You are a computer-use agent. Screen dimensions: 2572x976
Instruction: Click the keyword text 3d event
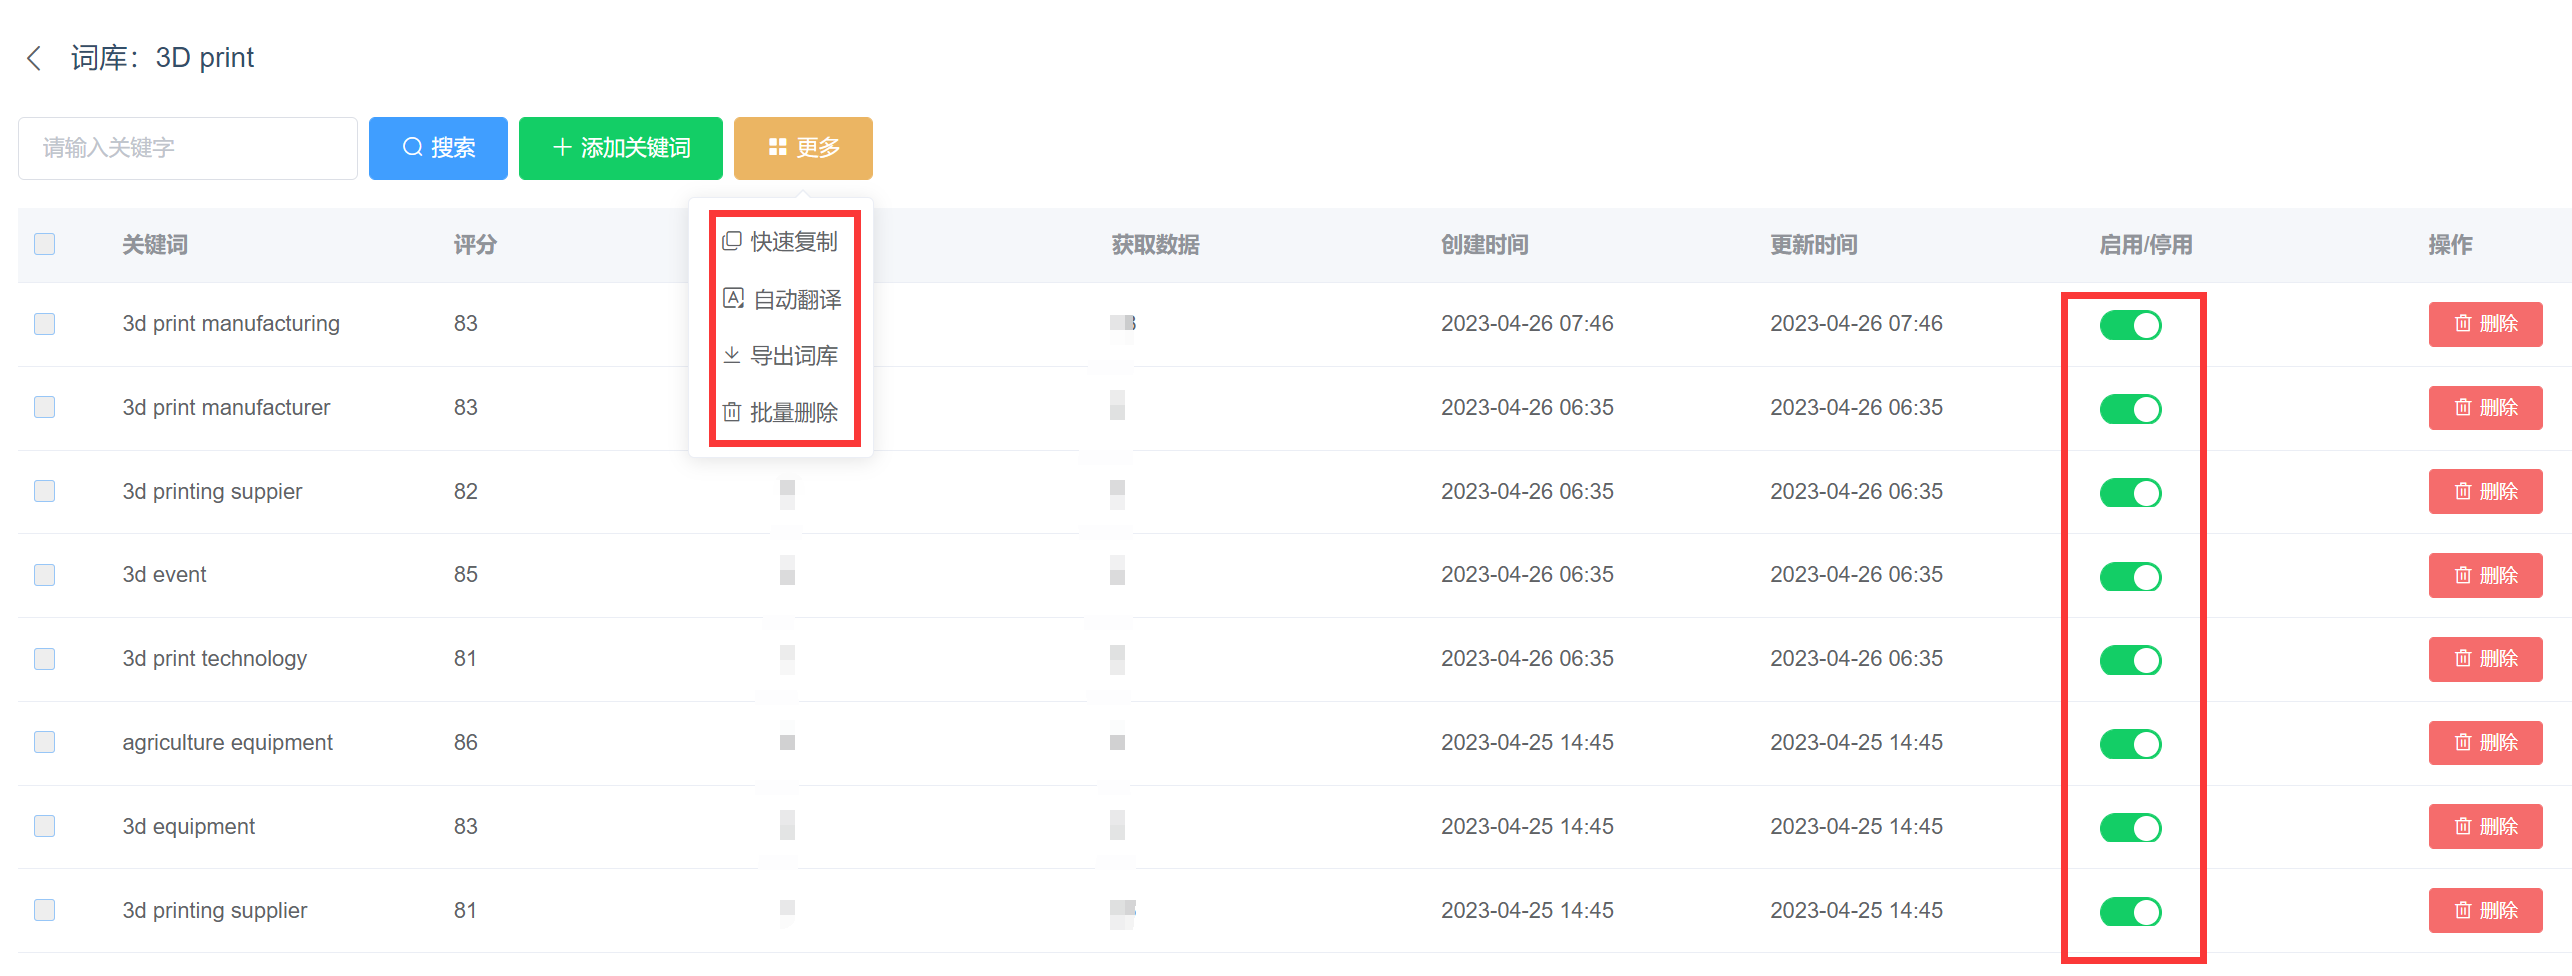pos(164,575)
